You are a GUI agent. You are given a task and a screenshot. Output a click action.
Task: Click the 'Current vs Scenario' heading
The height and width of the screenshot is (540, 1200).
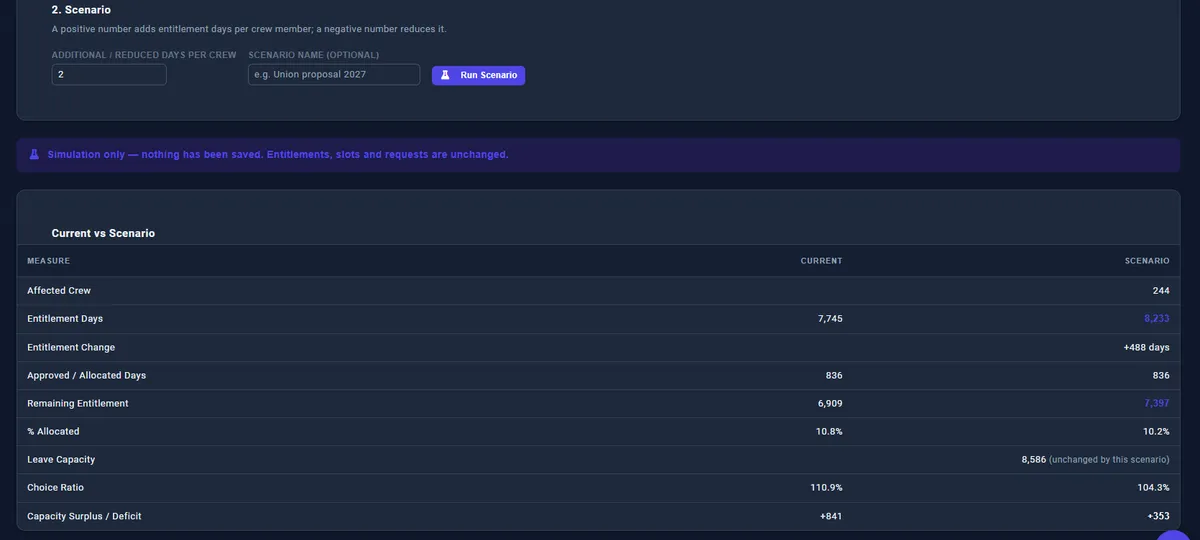coord(103,233)
